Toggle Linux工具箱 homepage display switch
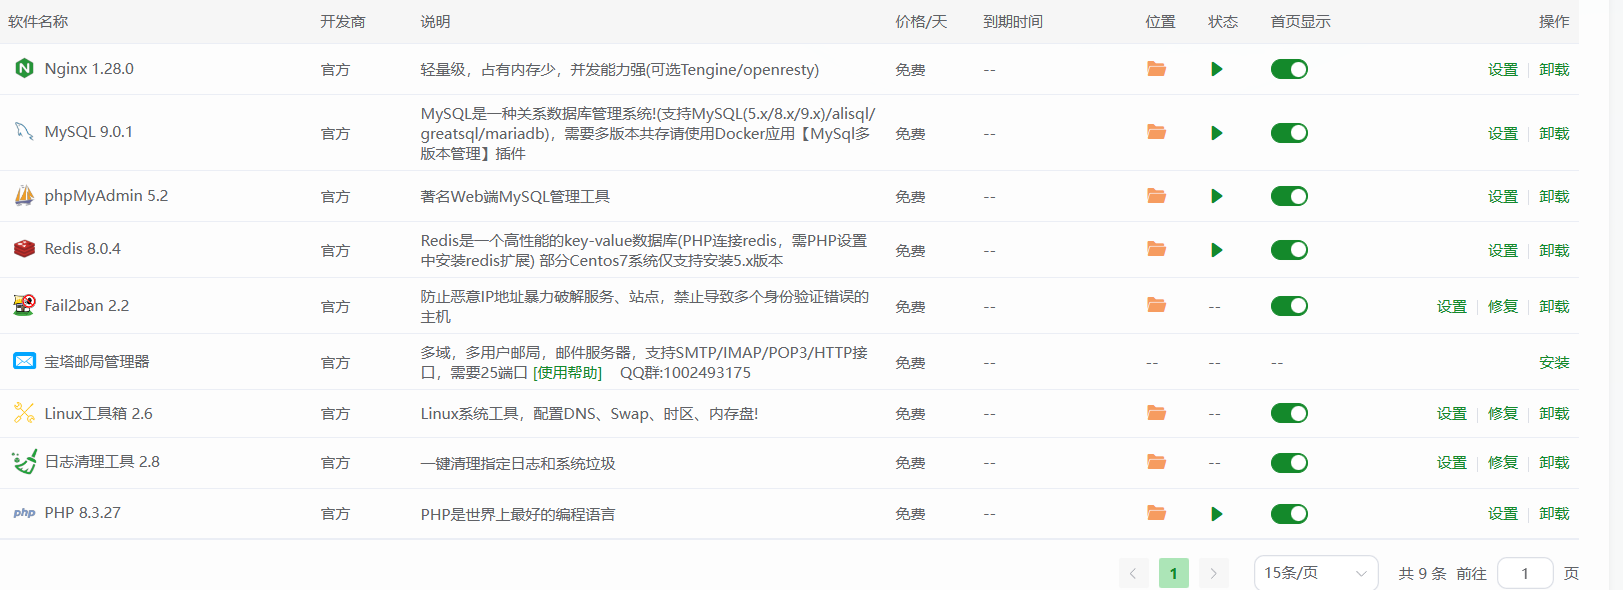 [1289, 413]
